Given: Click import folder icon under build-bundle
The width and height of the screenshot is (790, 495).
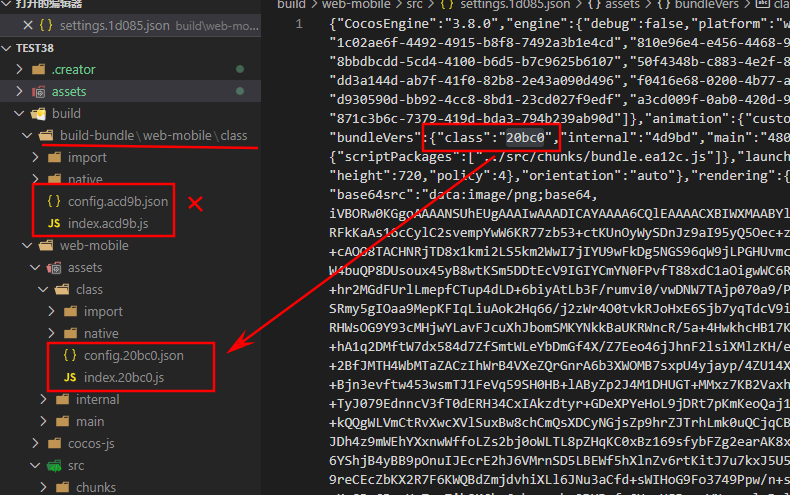Looking at the screenshot, I should coord(54,158).
